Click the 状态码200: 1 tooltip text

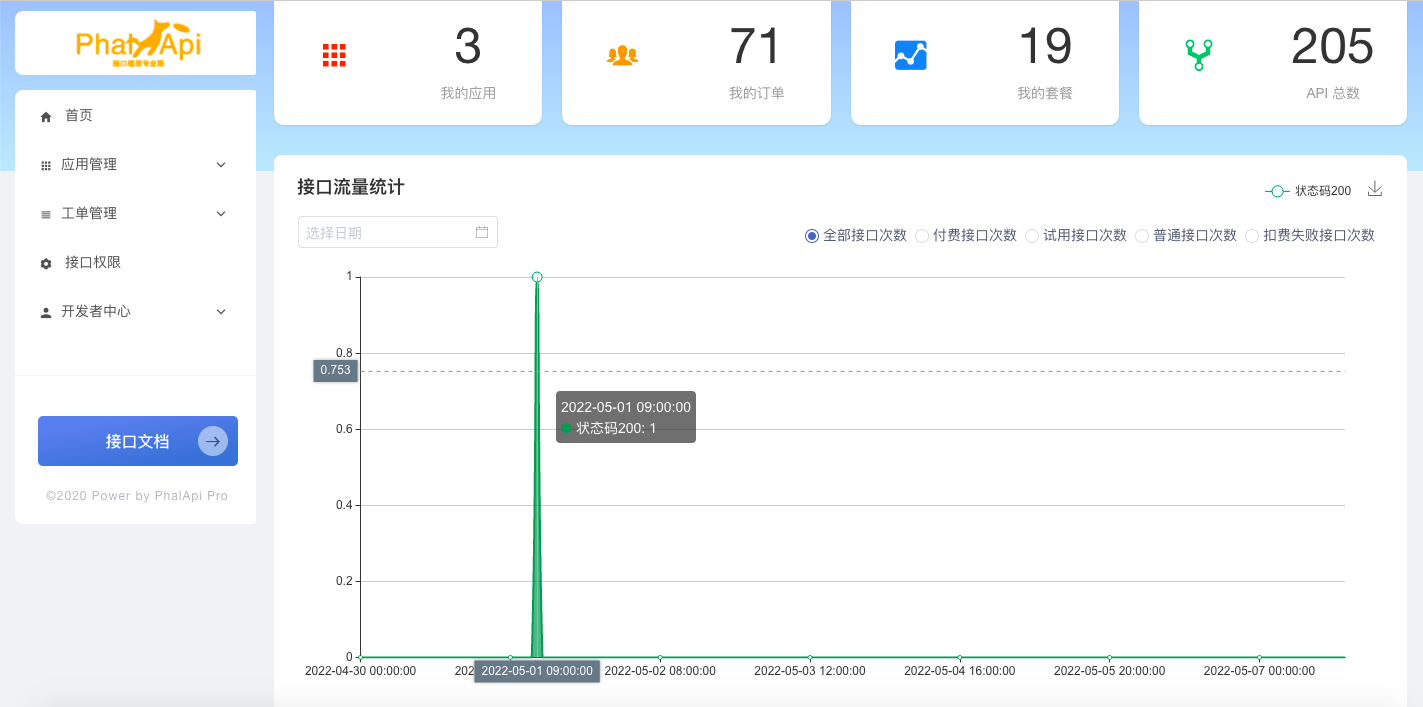[x=616, y=428]
